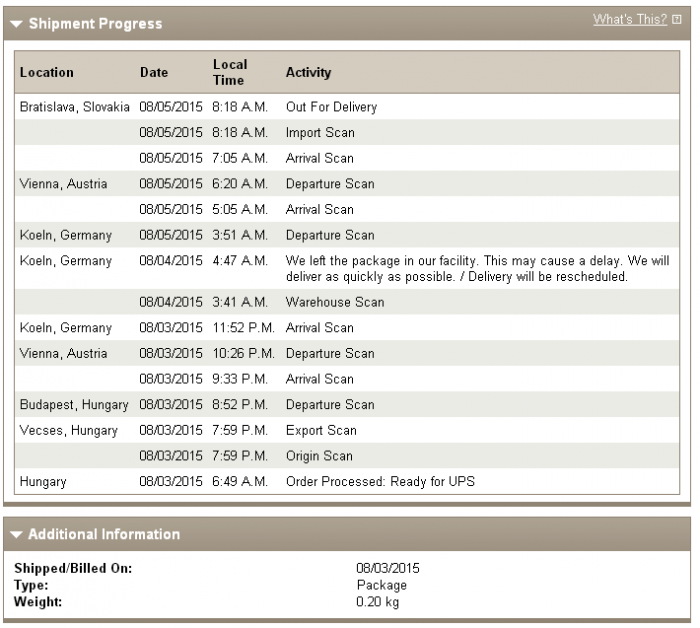
Task: Select the Location column header
Action: [x=47, y=72]
